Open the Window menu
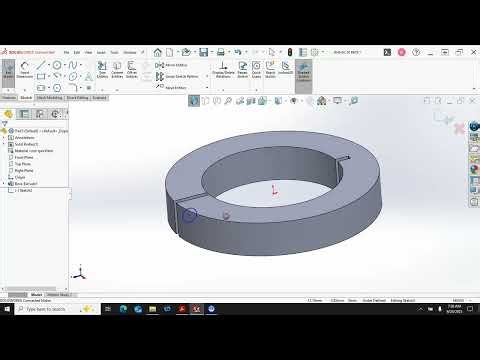Viewport: 480px width, 360px height. (x=130, y=52)
